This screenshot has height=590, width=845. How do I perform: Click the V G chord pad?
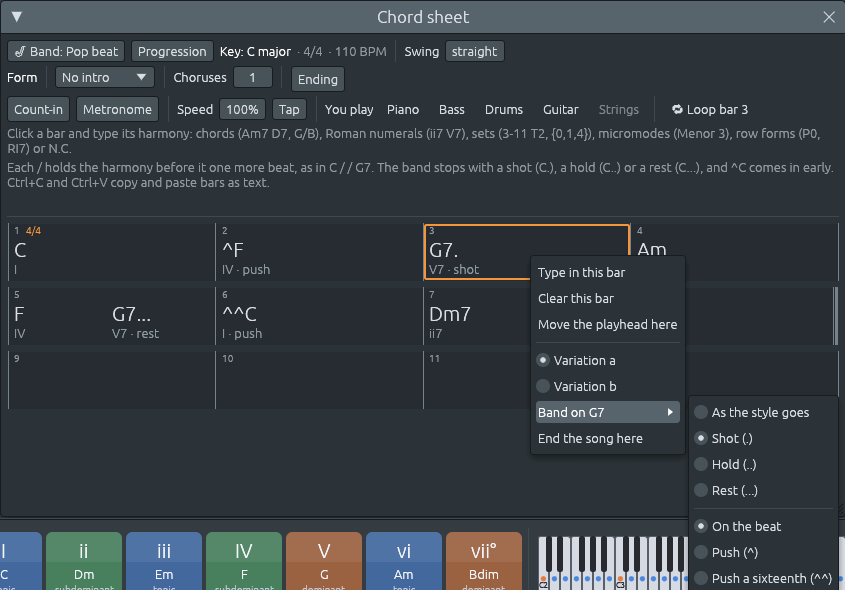tap(324, 561)
